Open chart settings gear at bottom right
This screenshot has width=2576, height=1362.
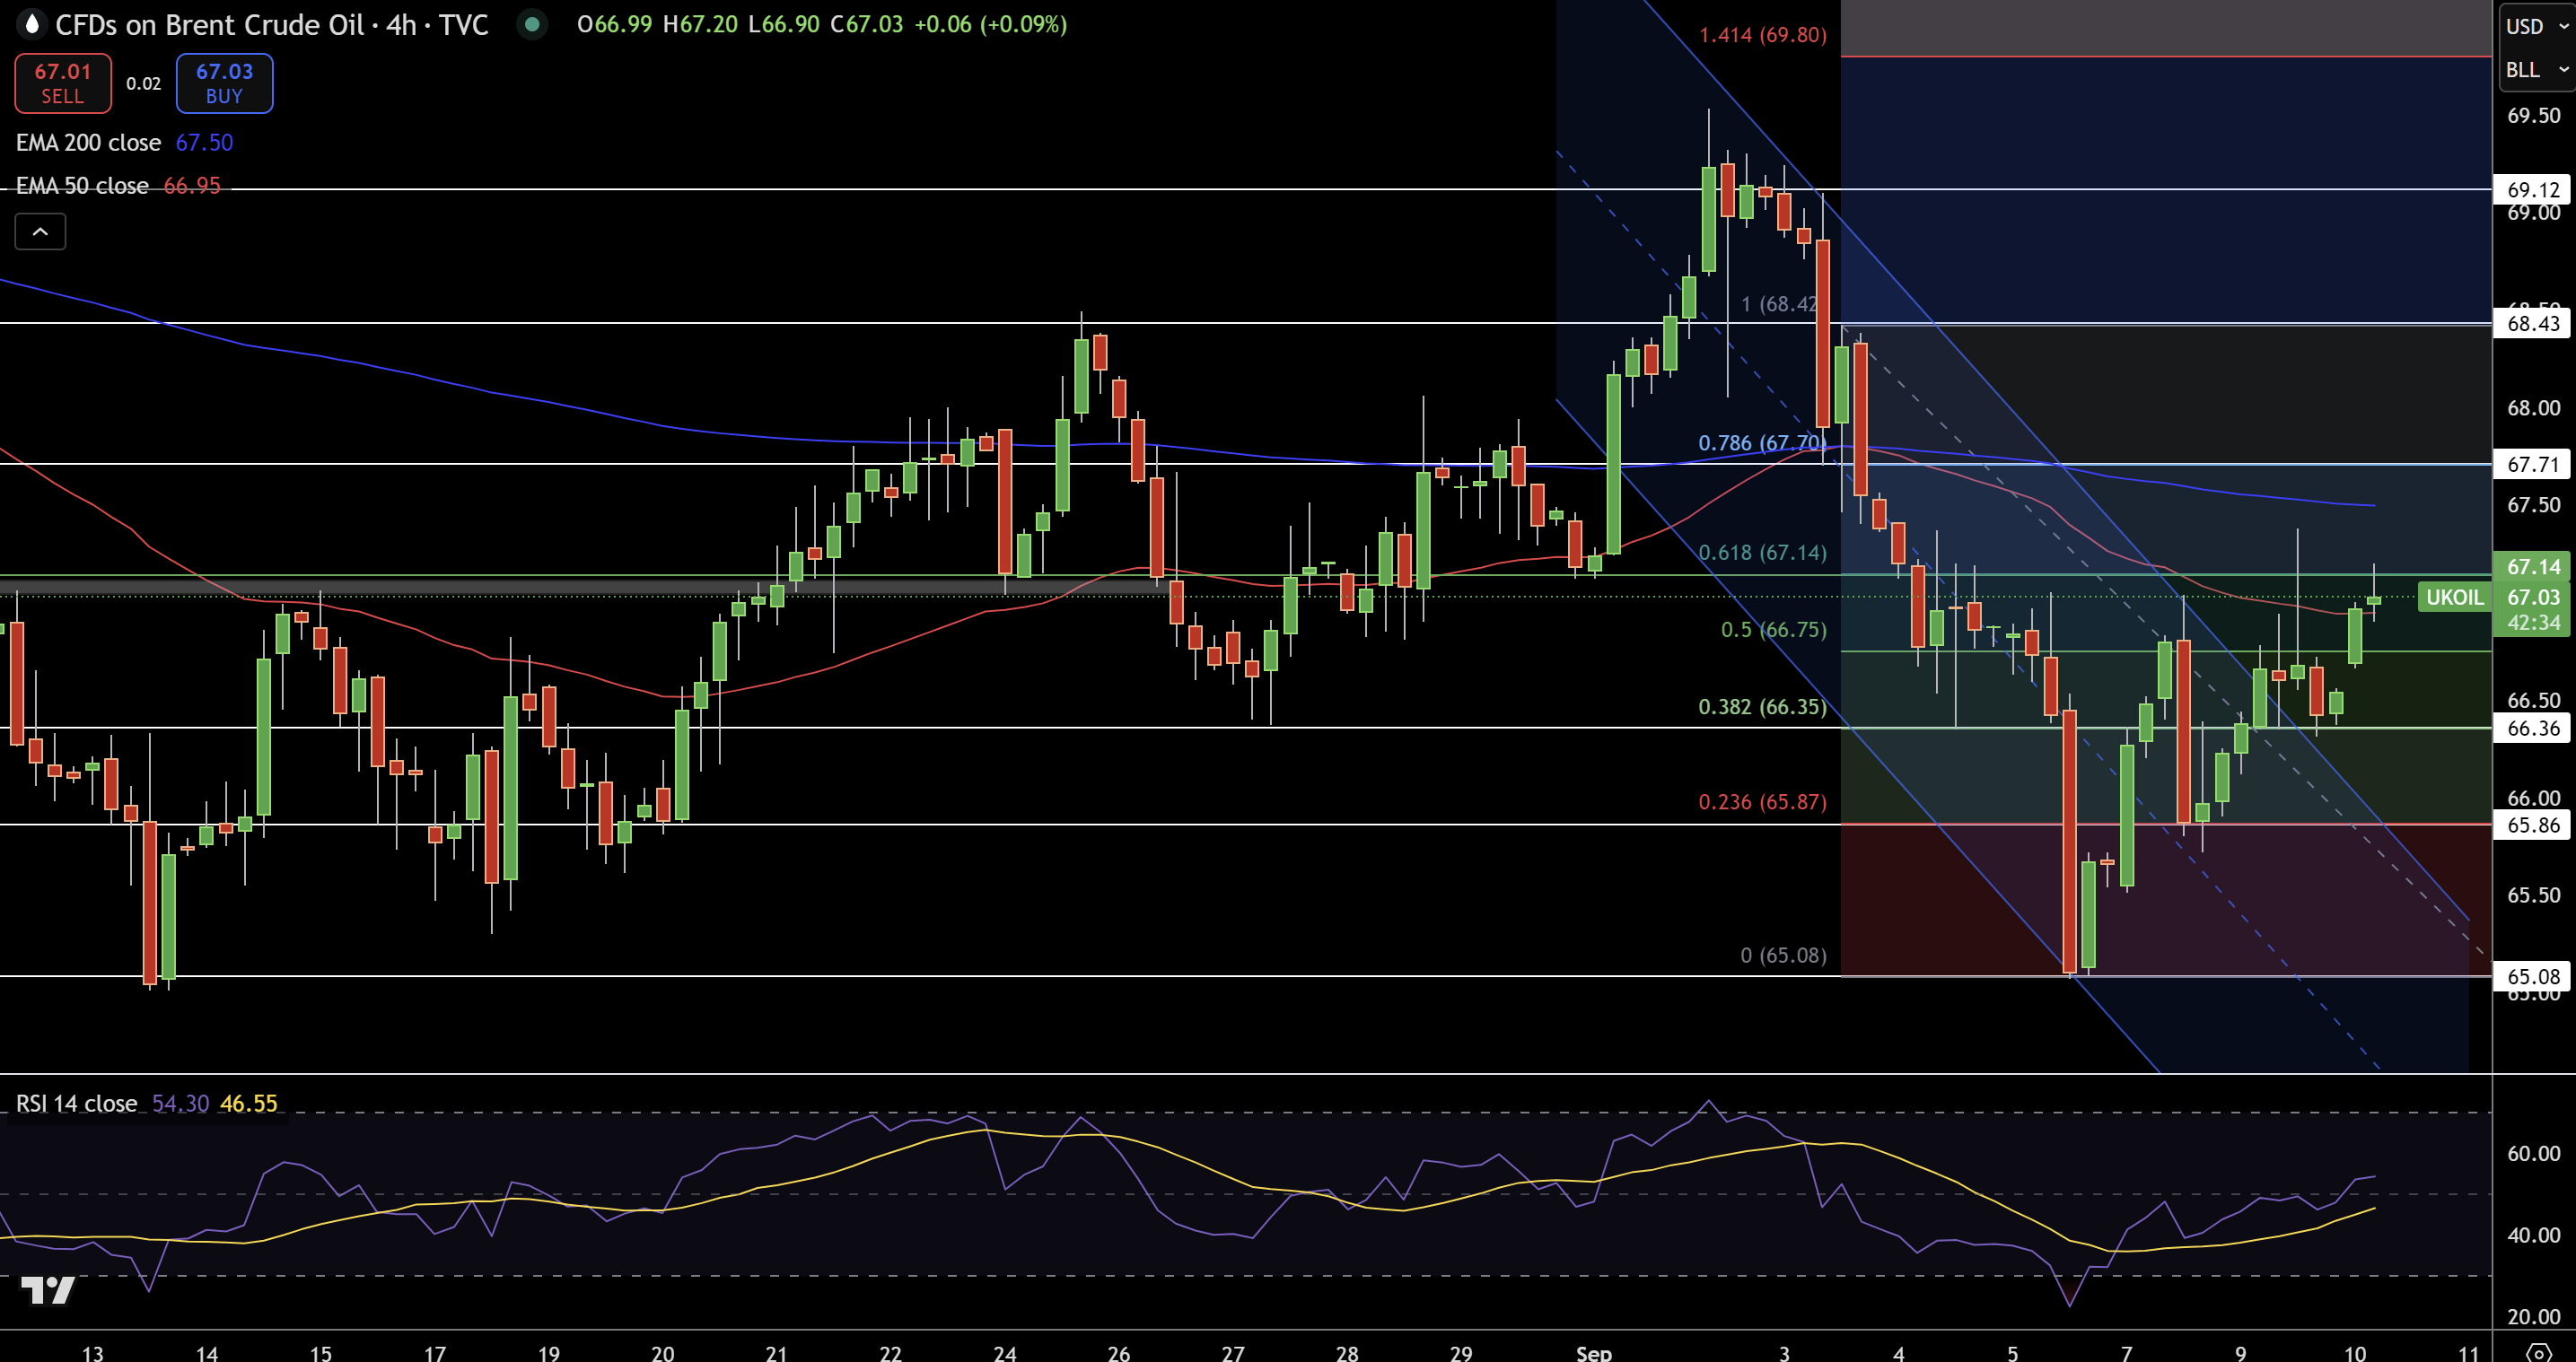[2538, 1353]
